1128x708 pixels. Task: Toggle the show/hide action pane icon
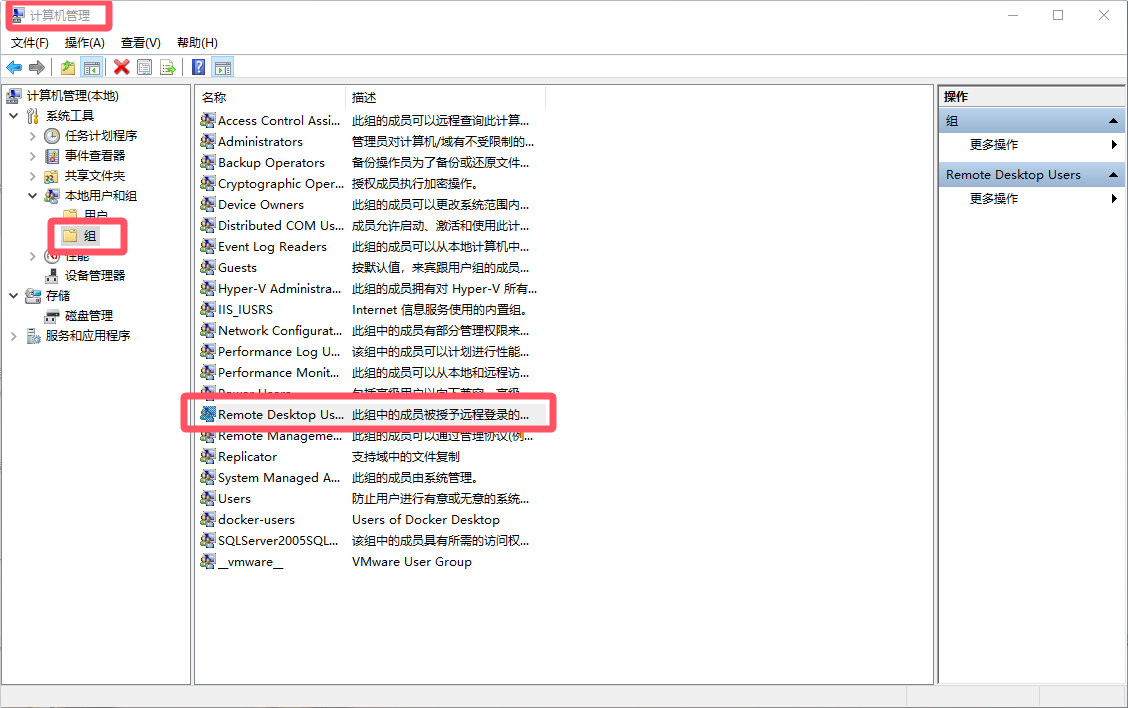click(223, 68)
